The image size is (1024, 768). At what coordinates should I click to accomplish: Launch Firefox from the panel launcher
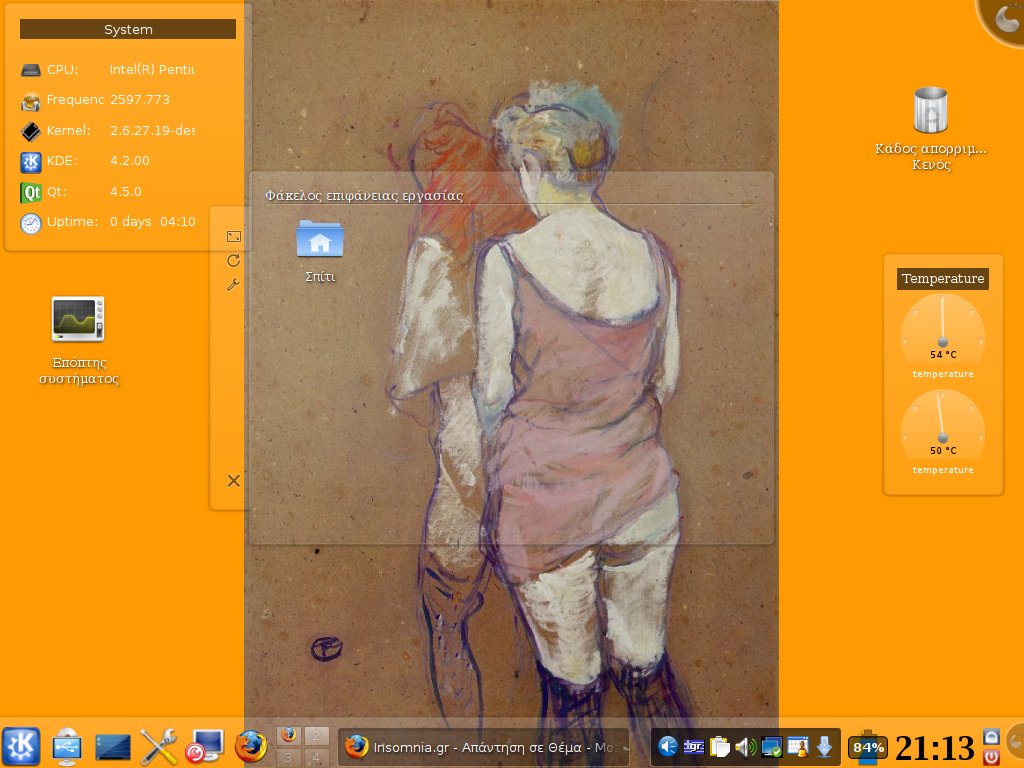(251, 746)
